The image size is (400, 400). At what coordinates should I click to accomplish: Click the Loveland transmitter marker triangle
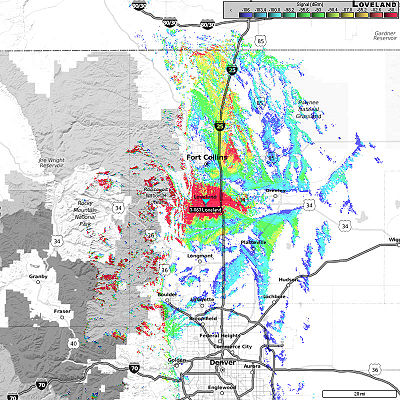pos(206,202)
